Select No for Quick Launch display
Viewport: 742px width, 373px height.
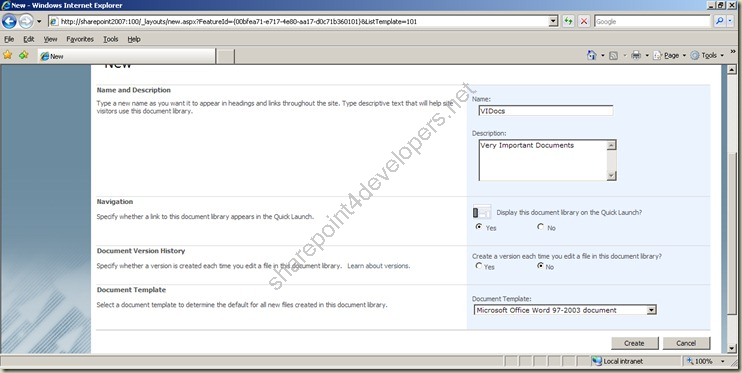pyautogui.click(x=540, y=227)
